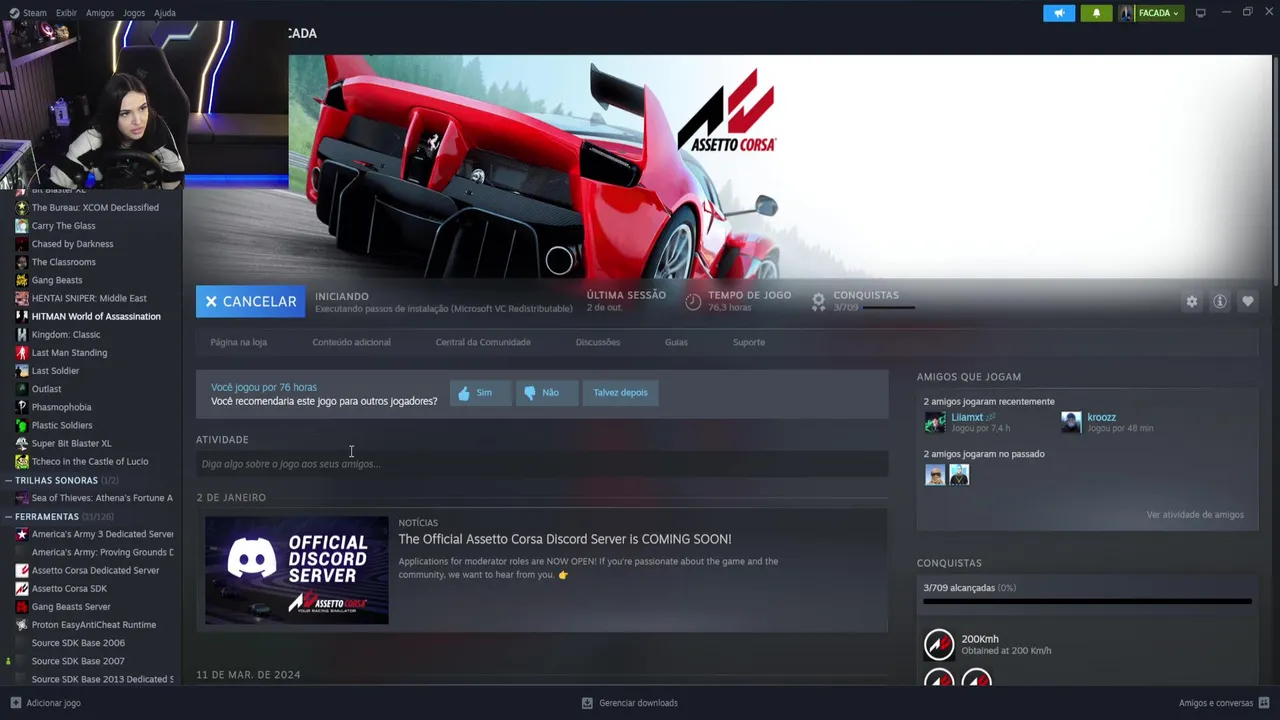
Task: Click the Big Picture mode monitor icon
Action: (x=1201, y=13)
